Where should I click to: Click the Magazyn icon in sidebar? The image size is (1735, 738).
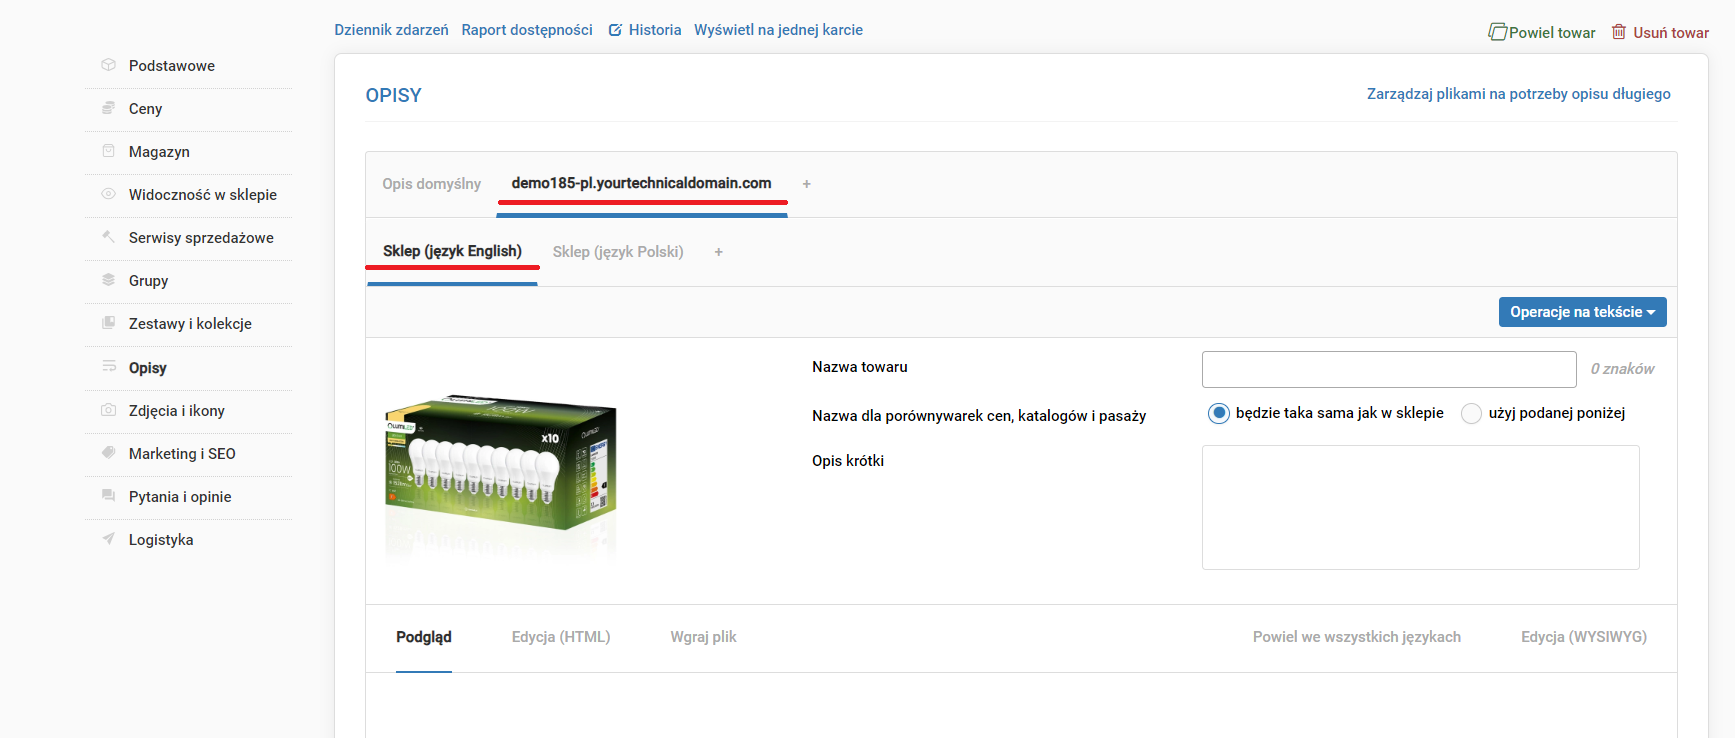pyautogui.click(x=108, y=151)
